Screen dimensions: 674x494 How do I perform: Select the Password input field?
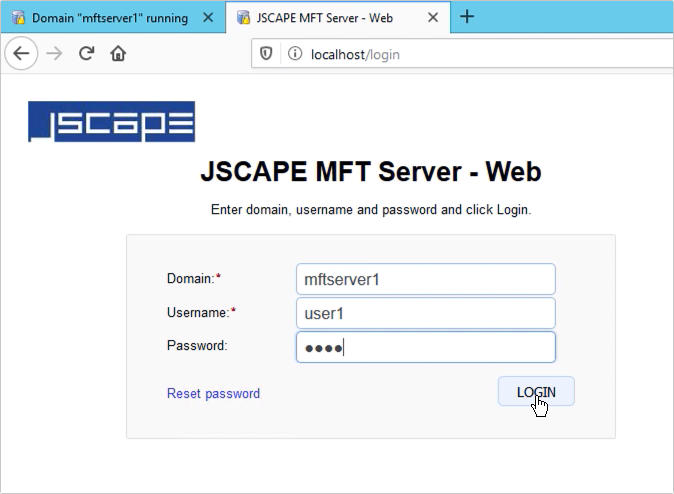click(425, 347)
